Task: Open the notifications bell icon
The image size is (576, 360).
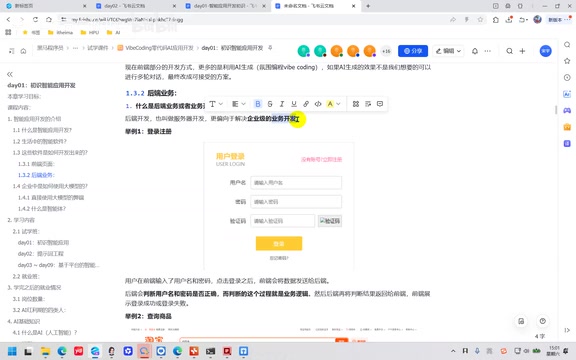Action: click(x=475, y=51)
